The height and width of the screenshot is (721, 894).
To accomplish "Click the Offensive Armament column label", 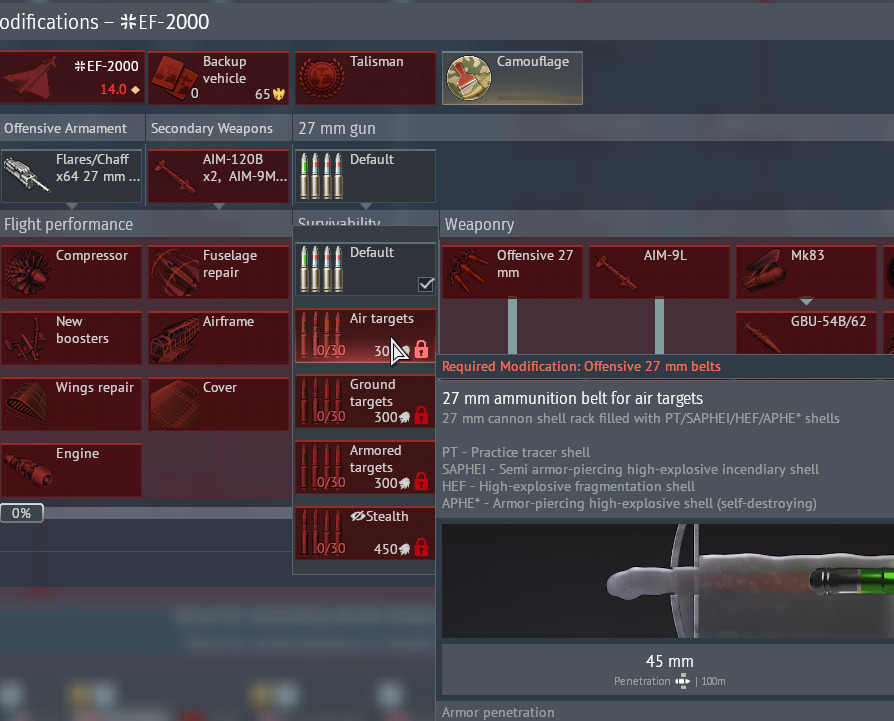I will (x=66, y=128).
